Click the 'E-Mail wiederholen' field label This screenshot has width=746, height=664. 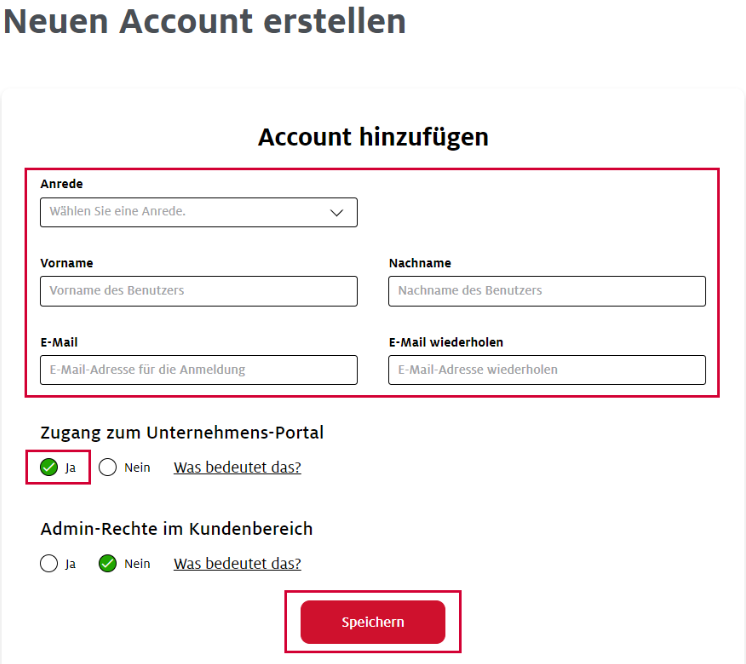tap(446, 342)
